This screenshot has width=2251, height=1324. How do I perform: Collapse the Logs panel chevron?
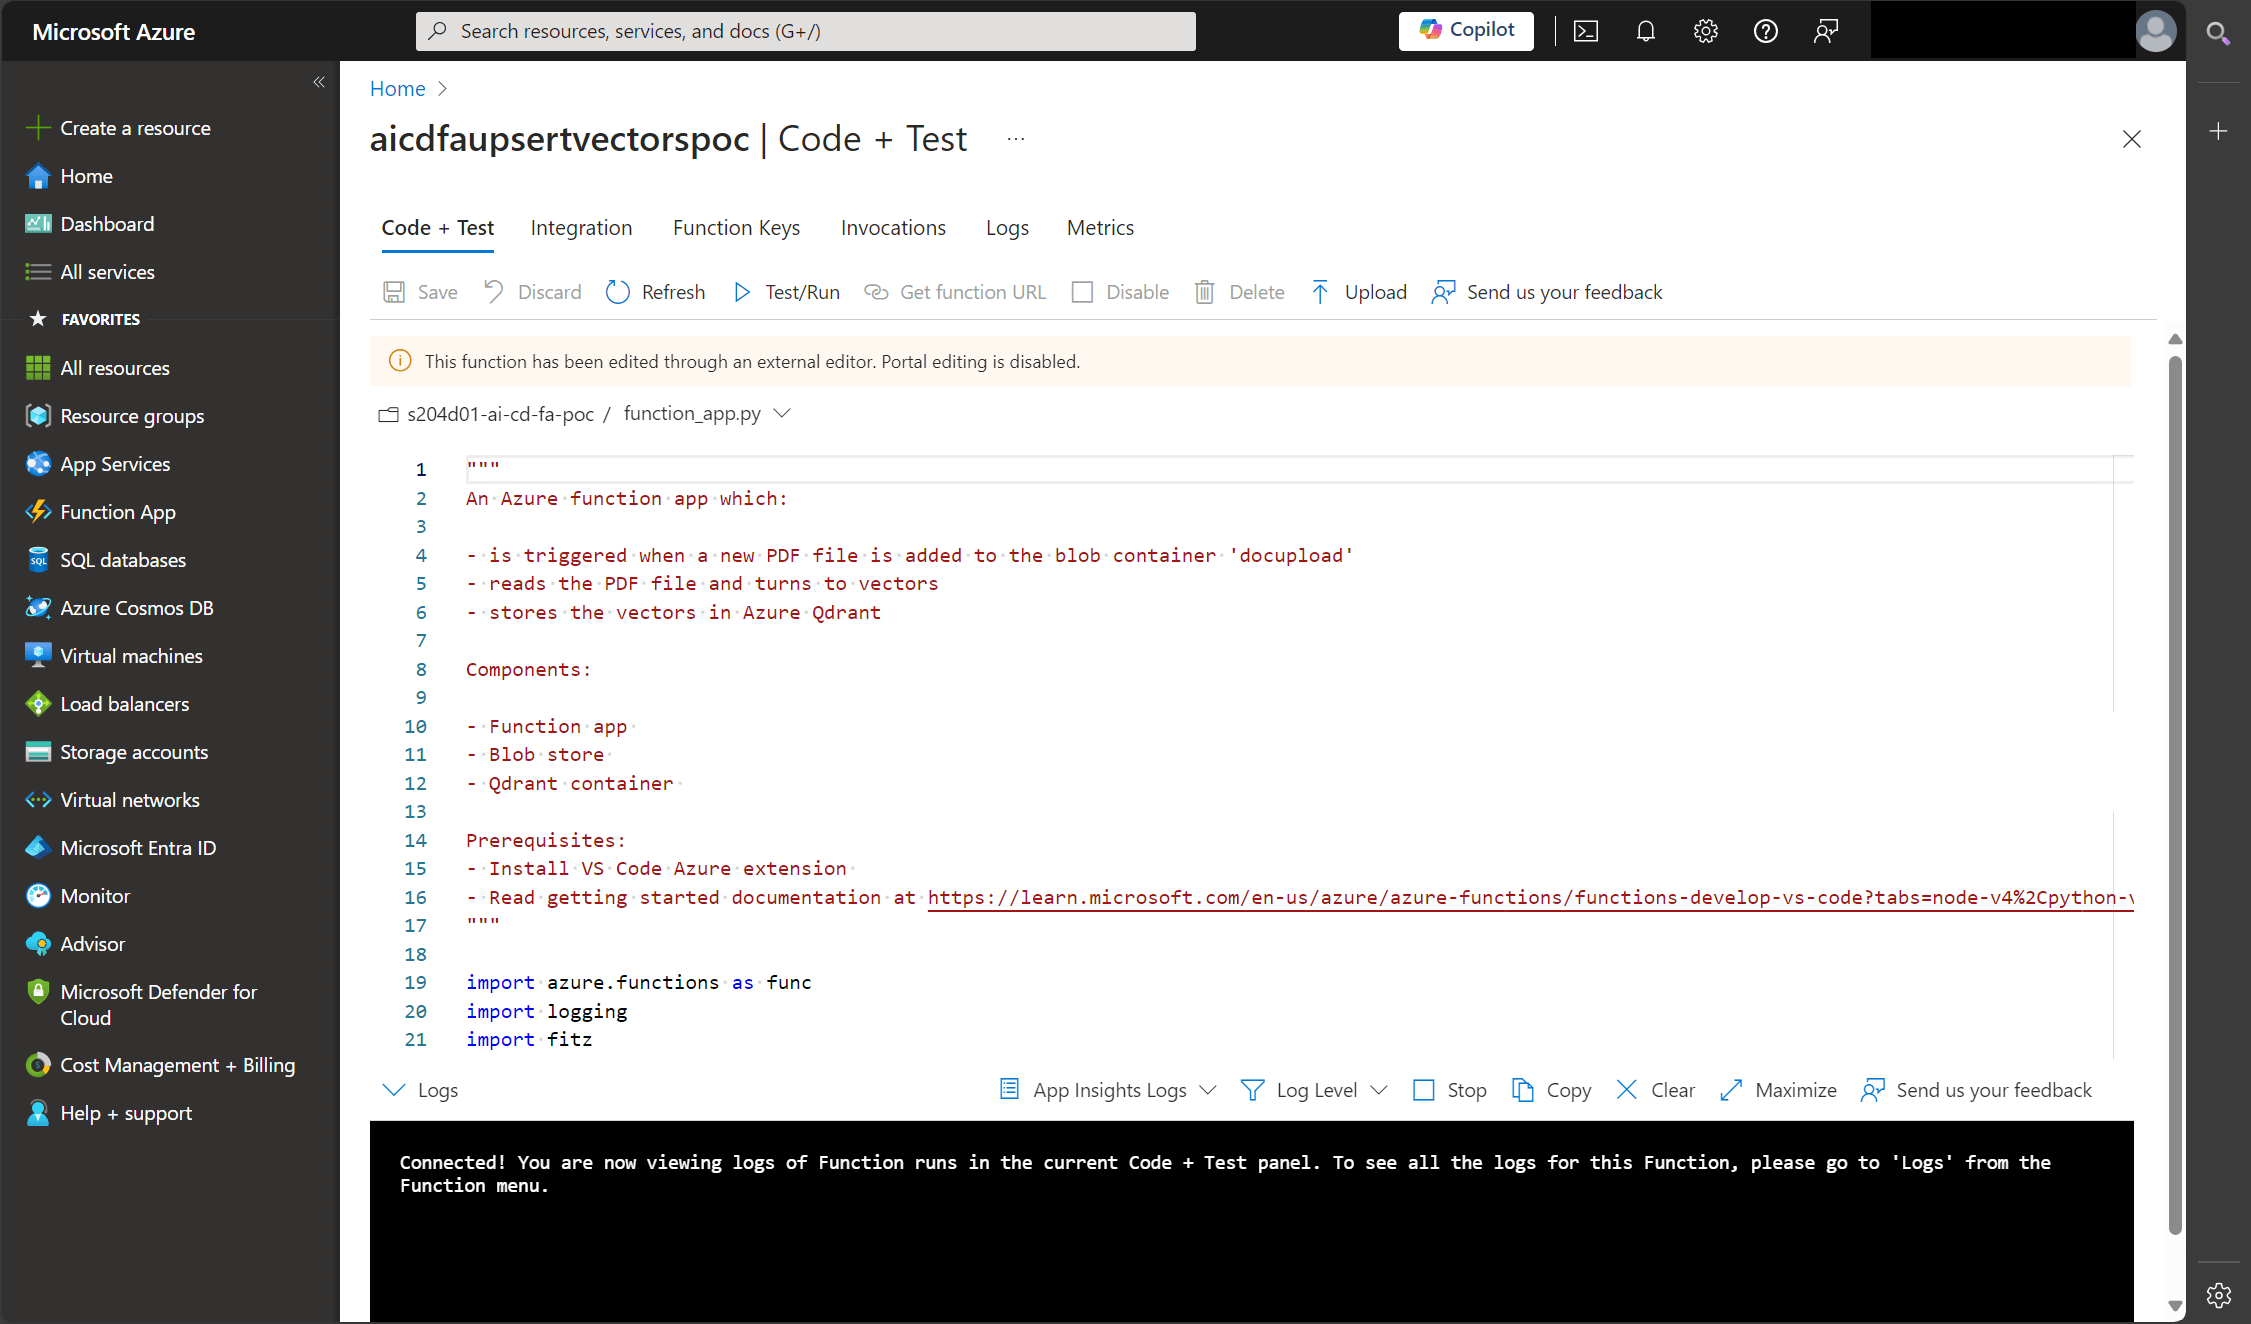394,1090
